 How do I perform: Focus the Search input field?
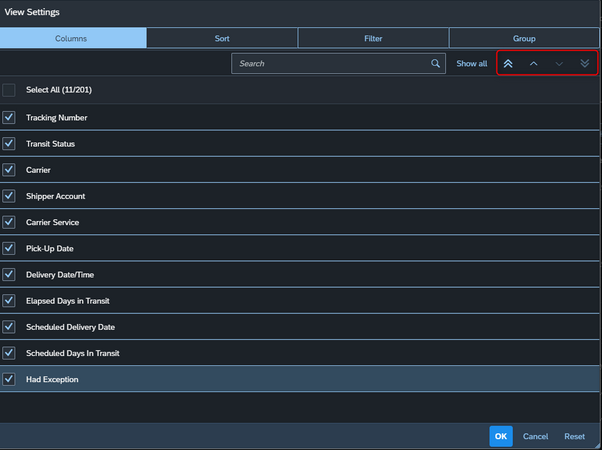click(x=338, y=63)
